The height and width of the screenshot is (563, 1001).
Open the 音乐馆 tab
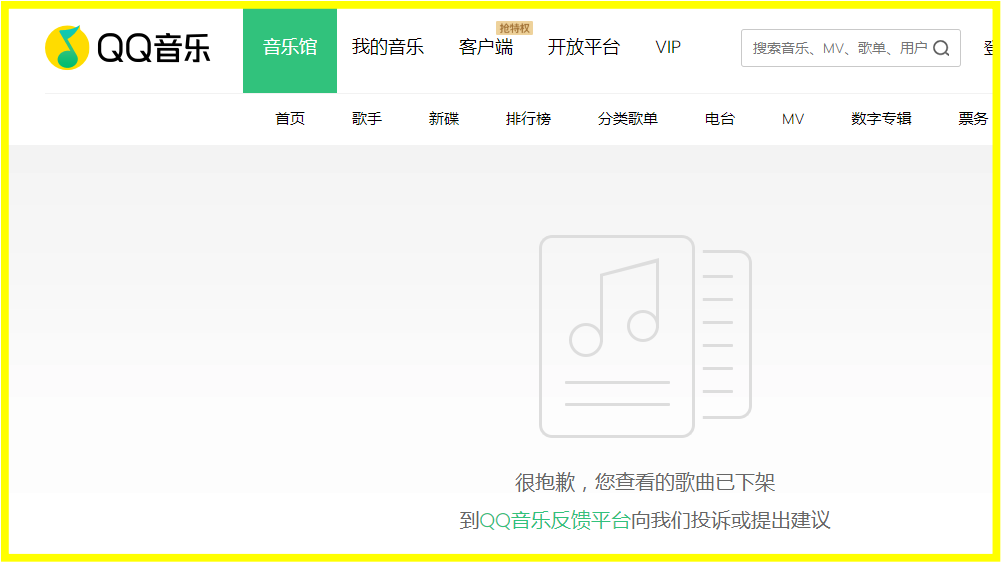coord(290,50)
